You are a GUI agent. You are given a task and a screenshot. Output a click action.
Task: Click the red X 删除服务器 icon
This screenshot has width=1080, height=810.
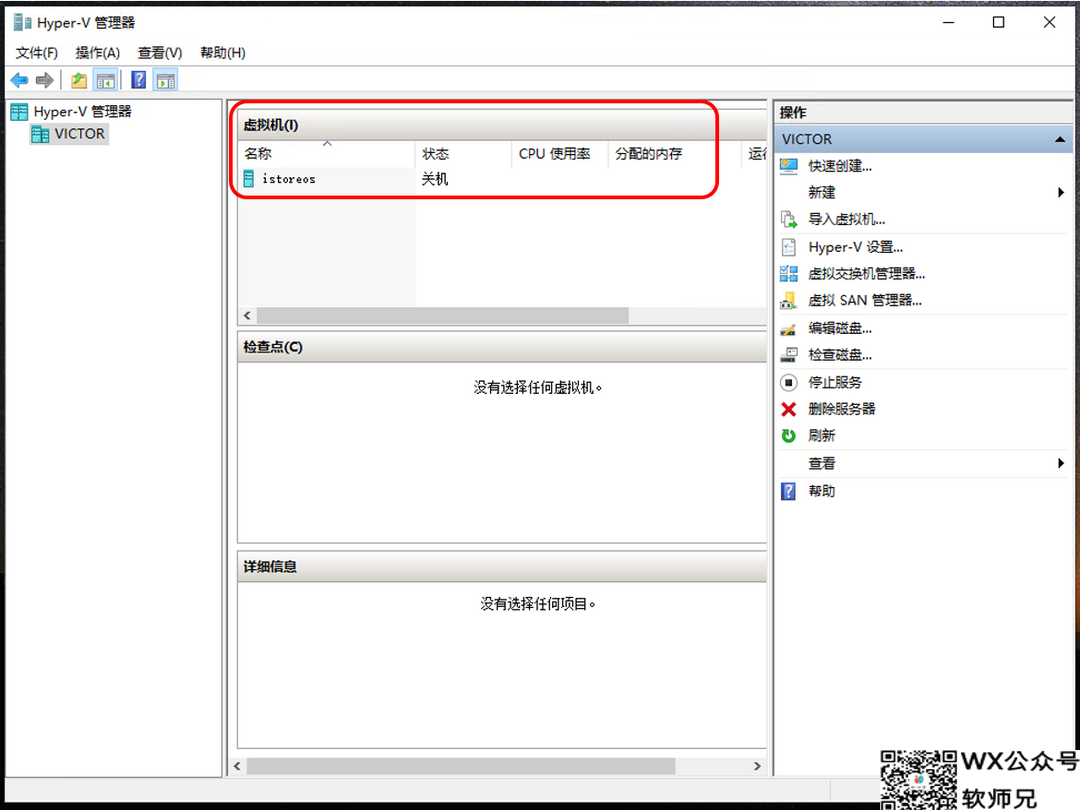pyautogui.click(x=789, y=409)
